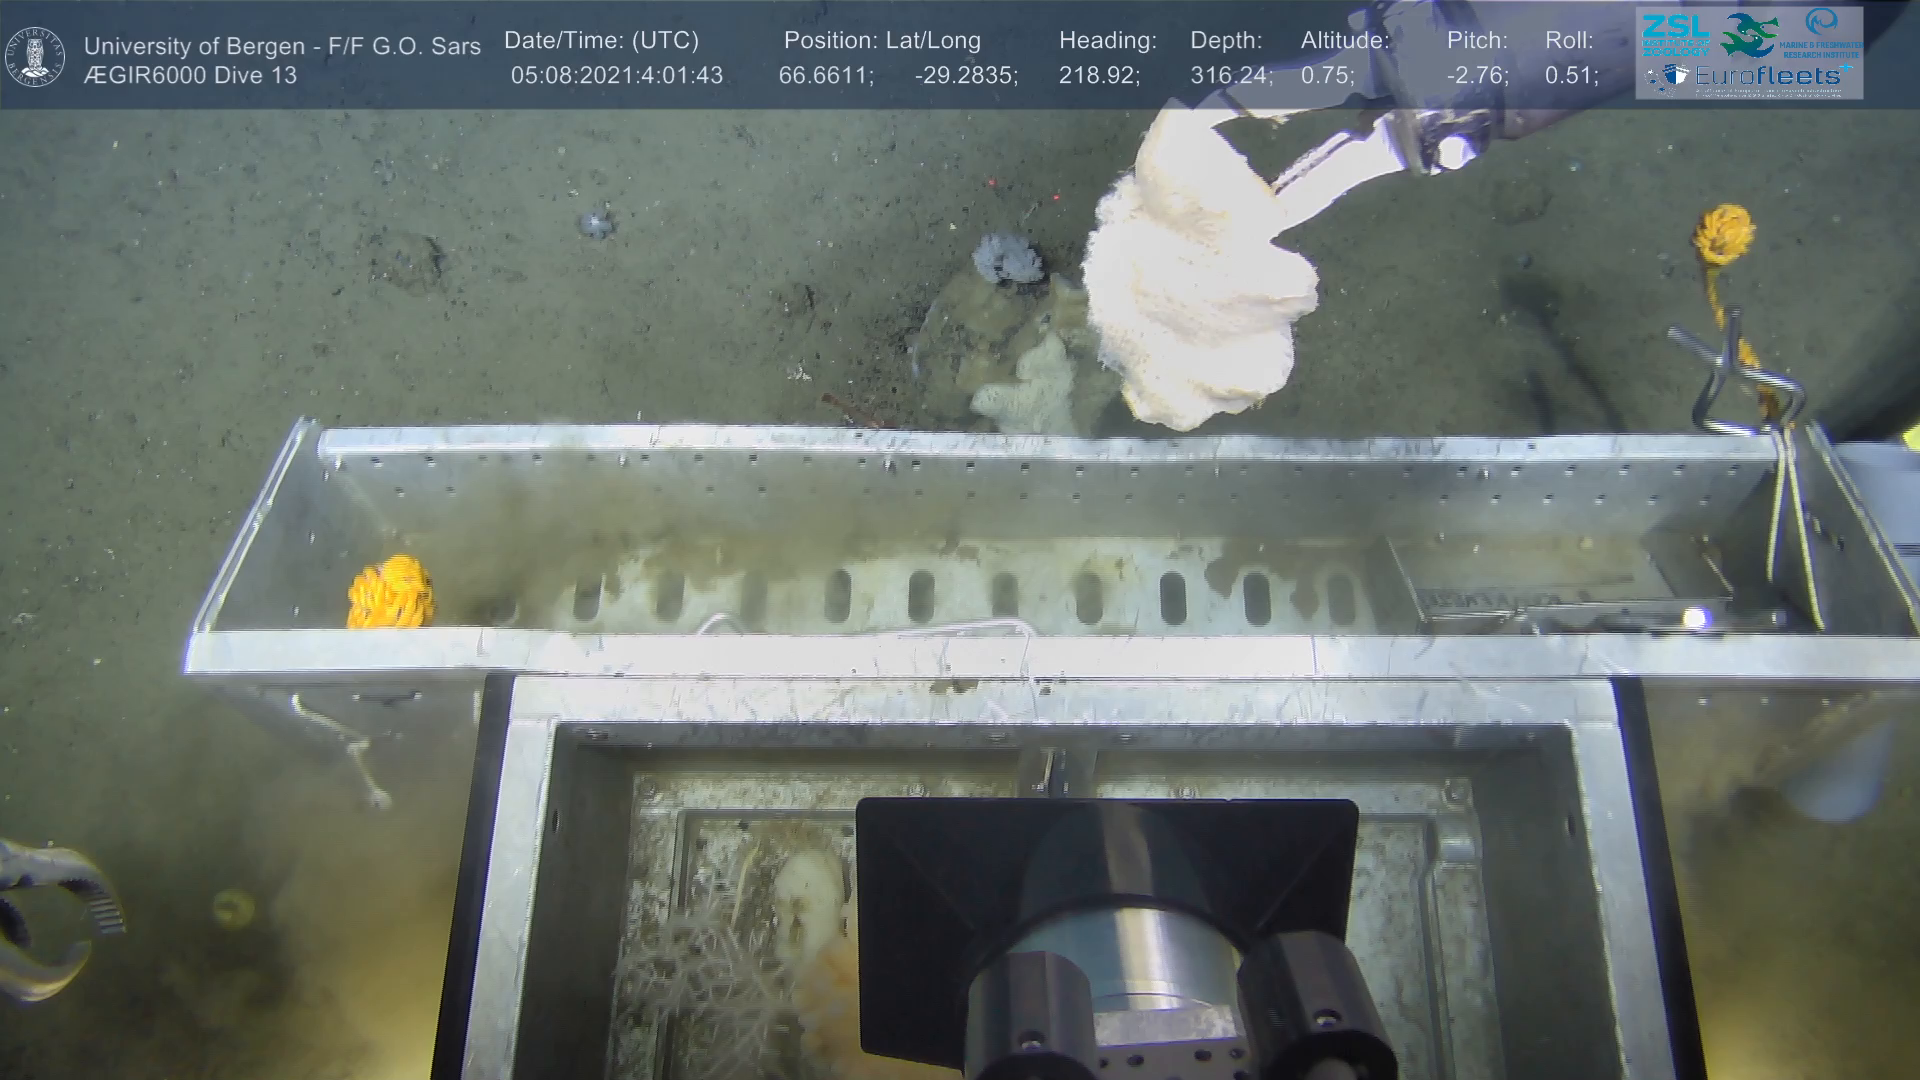Click the Heading value 218.92
The image size is (1920, 1080).
(1098, 76)
